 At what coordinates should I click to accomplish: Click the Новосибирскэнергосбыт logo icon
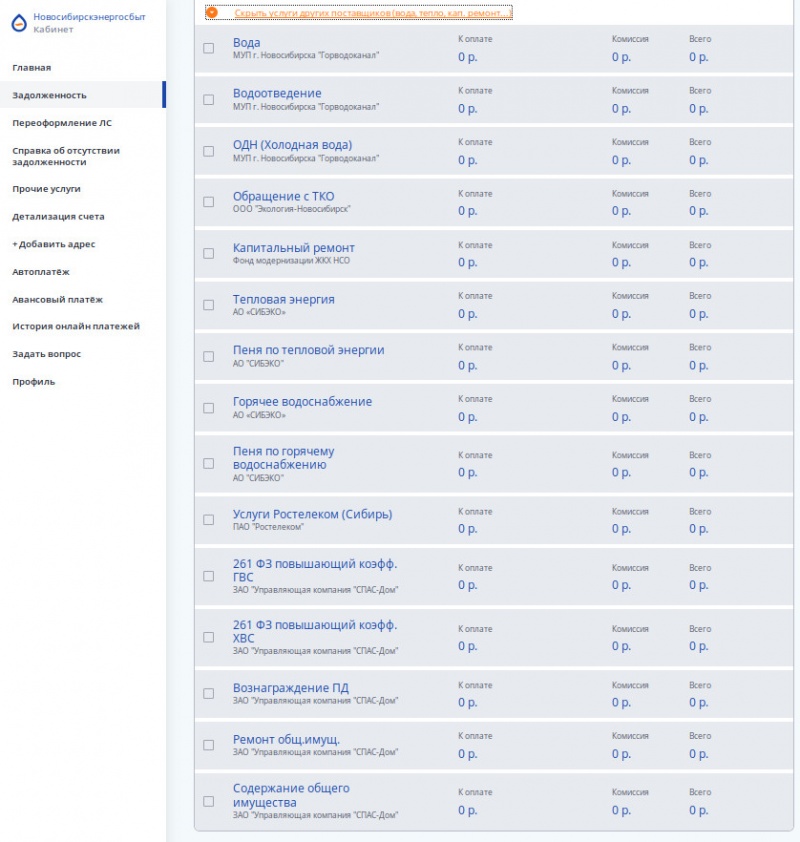click(x=18, y=23)
